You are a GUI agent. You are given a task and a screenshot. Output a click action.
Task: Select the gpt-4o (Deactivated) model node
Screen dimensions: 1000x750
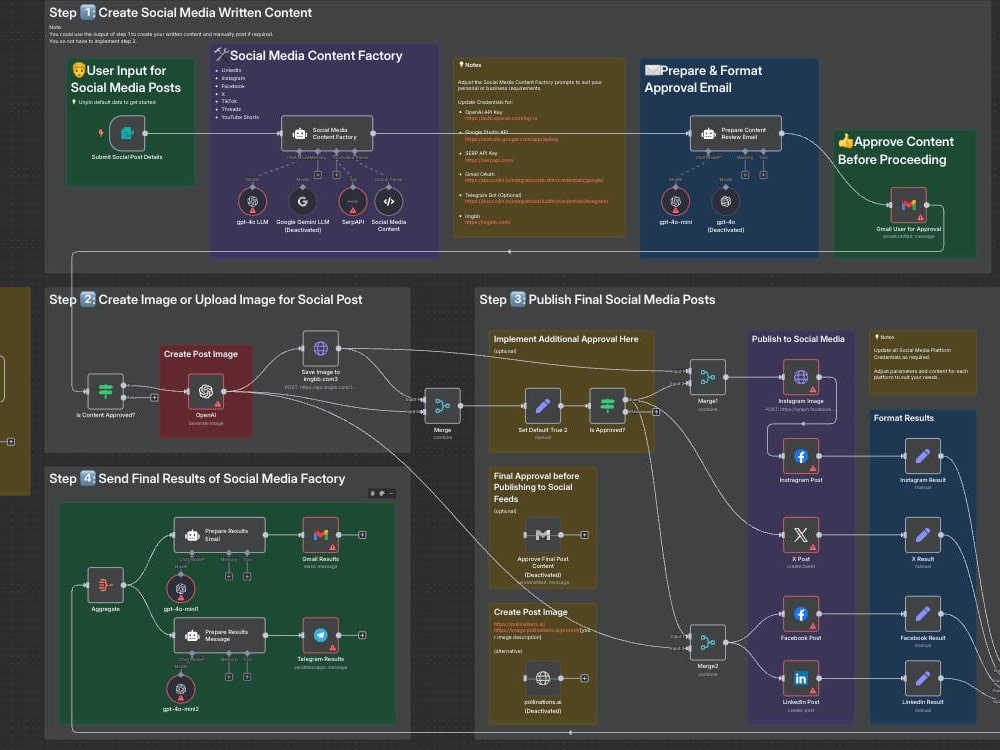726,202
